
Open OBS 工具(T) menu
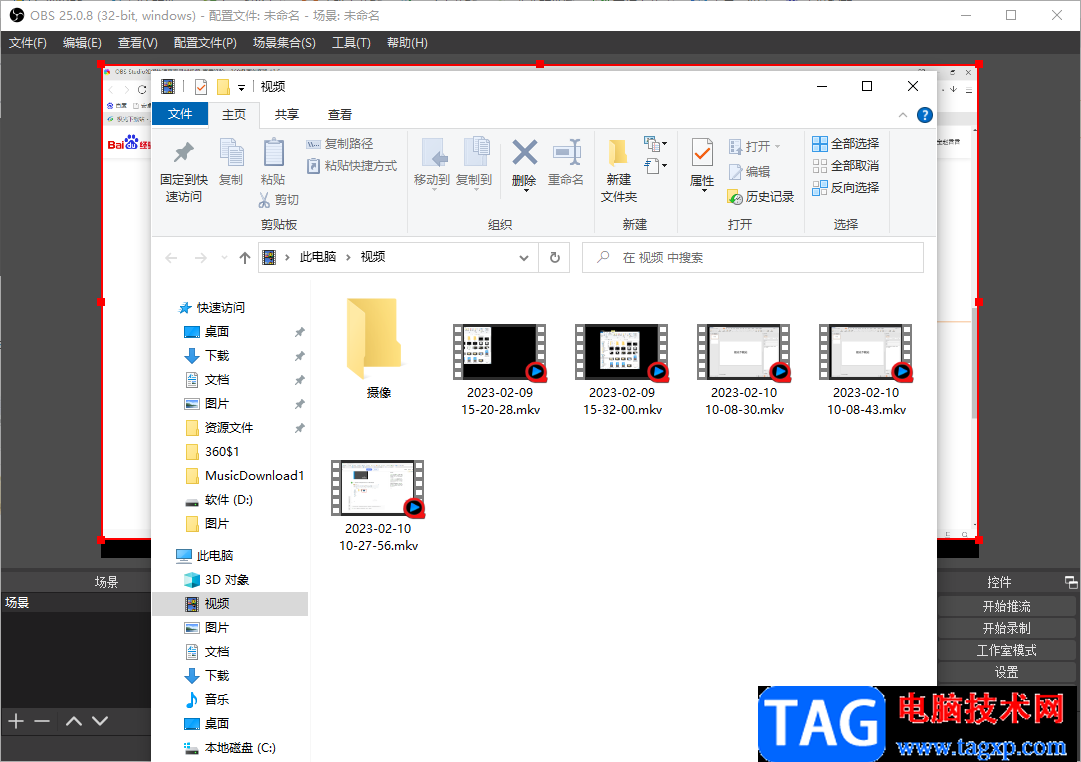point(351,43)
